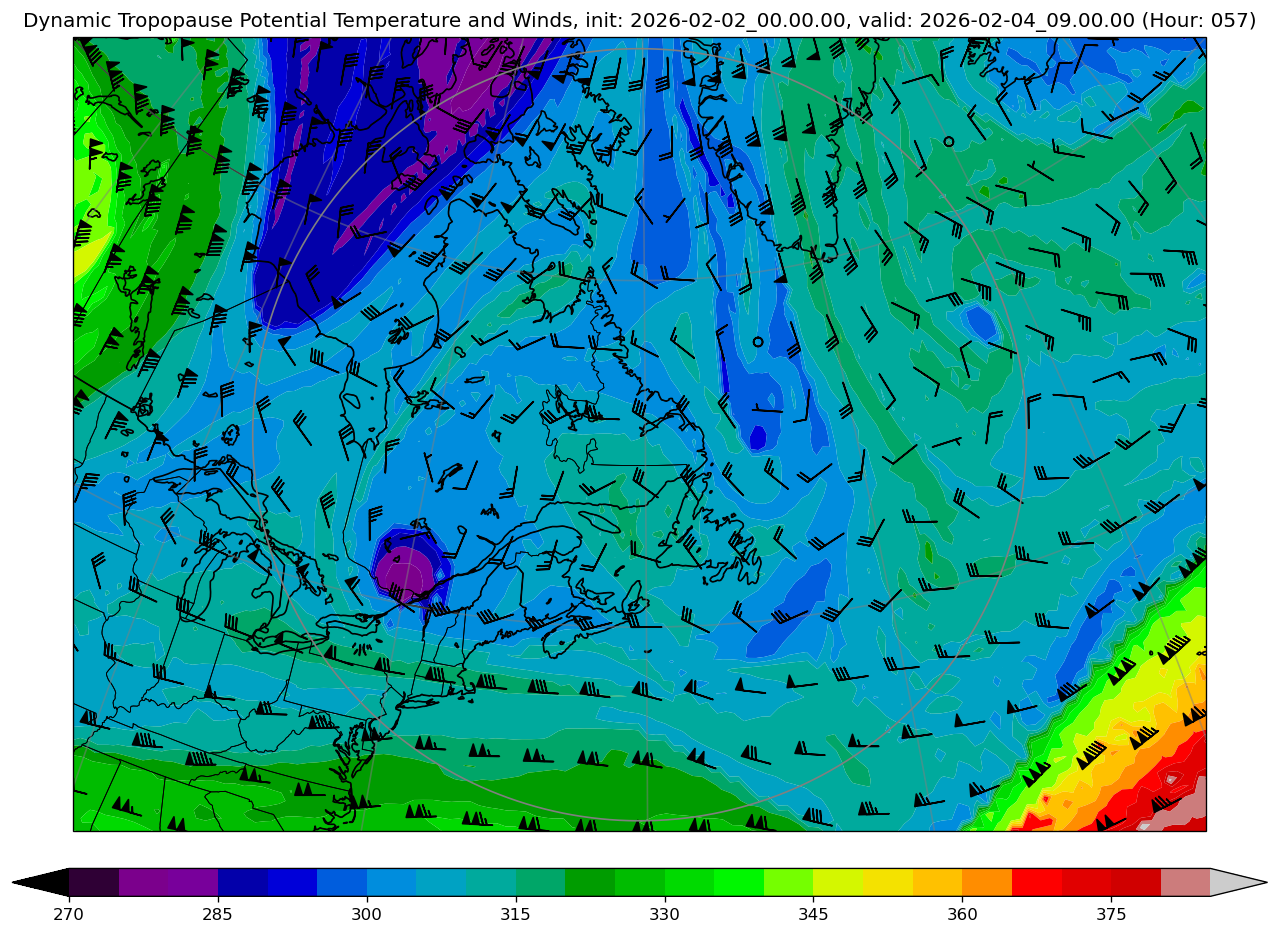1279x935 pixels.
Task: Click the black left colorbar extension arrow
Action: coord(42,882)
